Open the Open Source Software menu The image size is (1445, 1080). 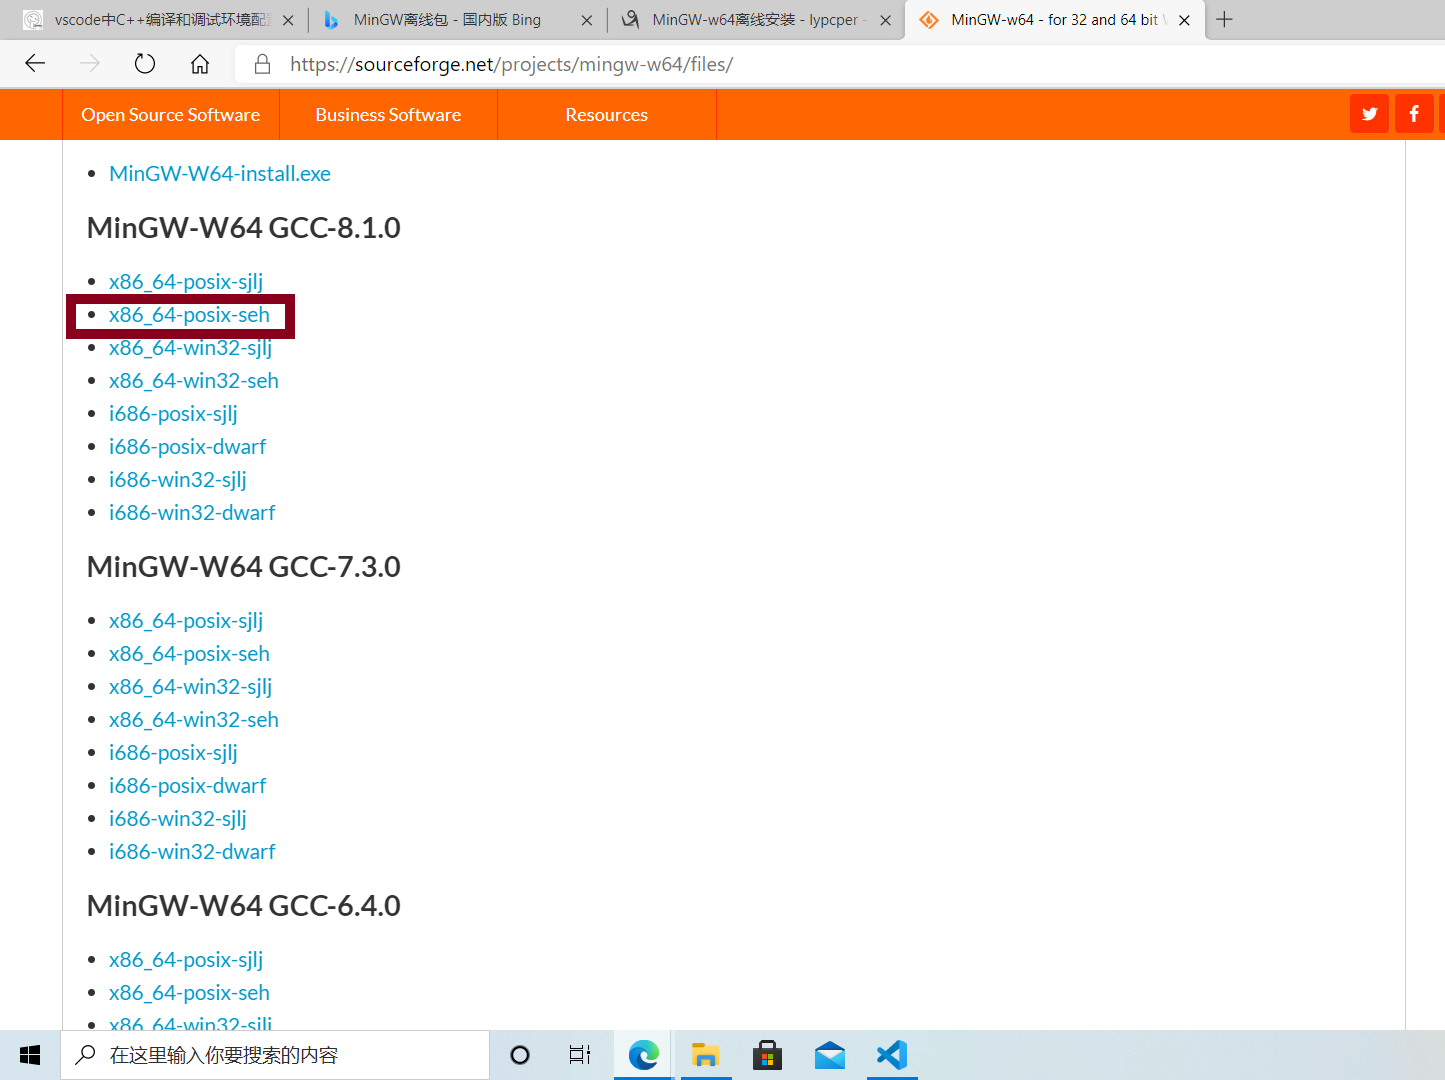point(171,115)
